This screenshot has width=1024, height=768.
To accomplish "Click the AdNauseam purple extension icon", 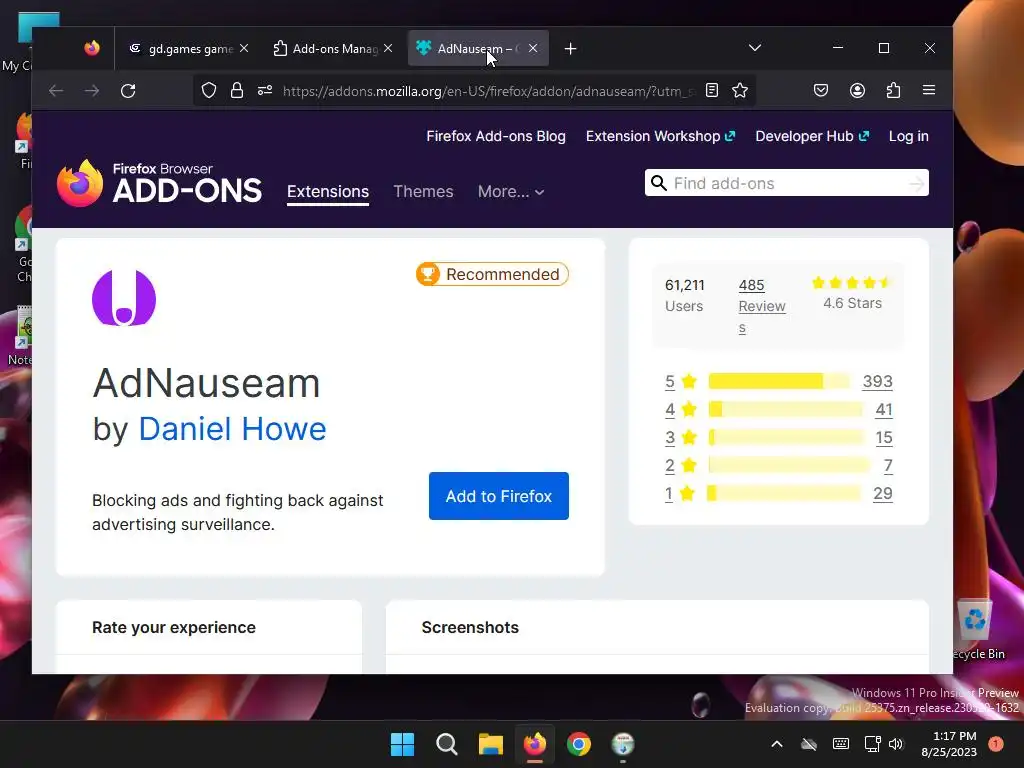I will coord(124,298).
